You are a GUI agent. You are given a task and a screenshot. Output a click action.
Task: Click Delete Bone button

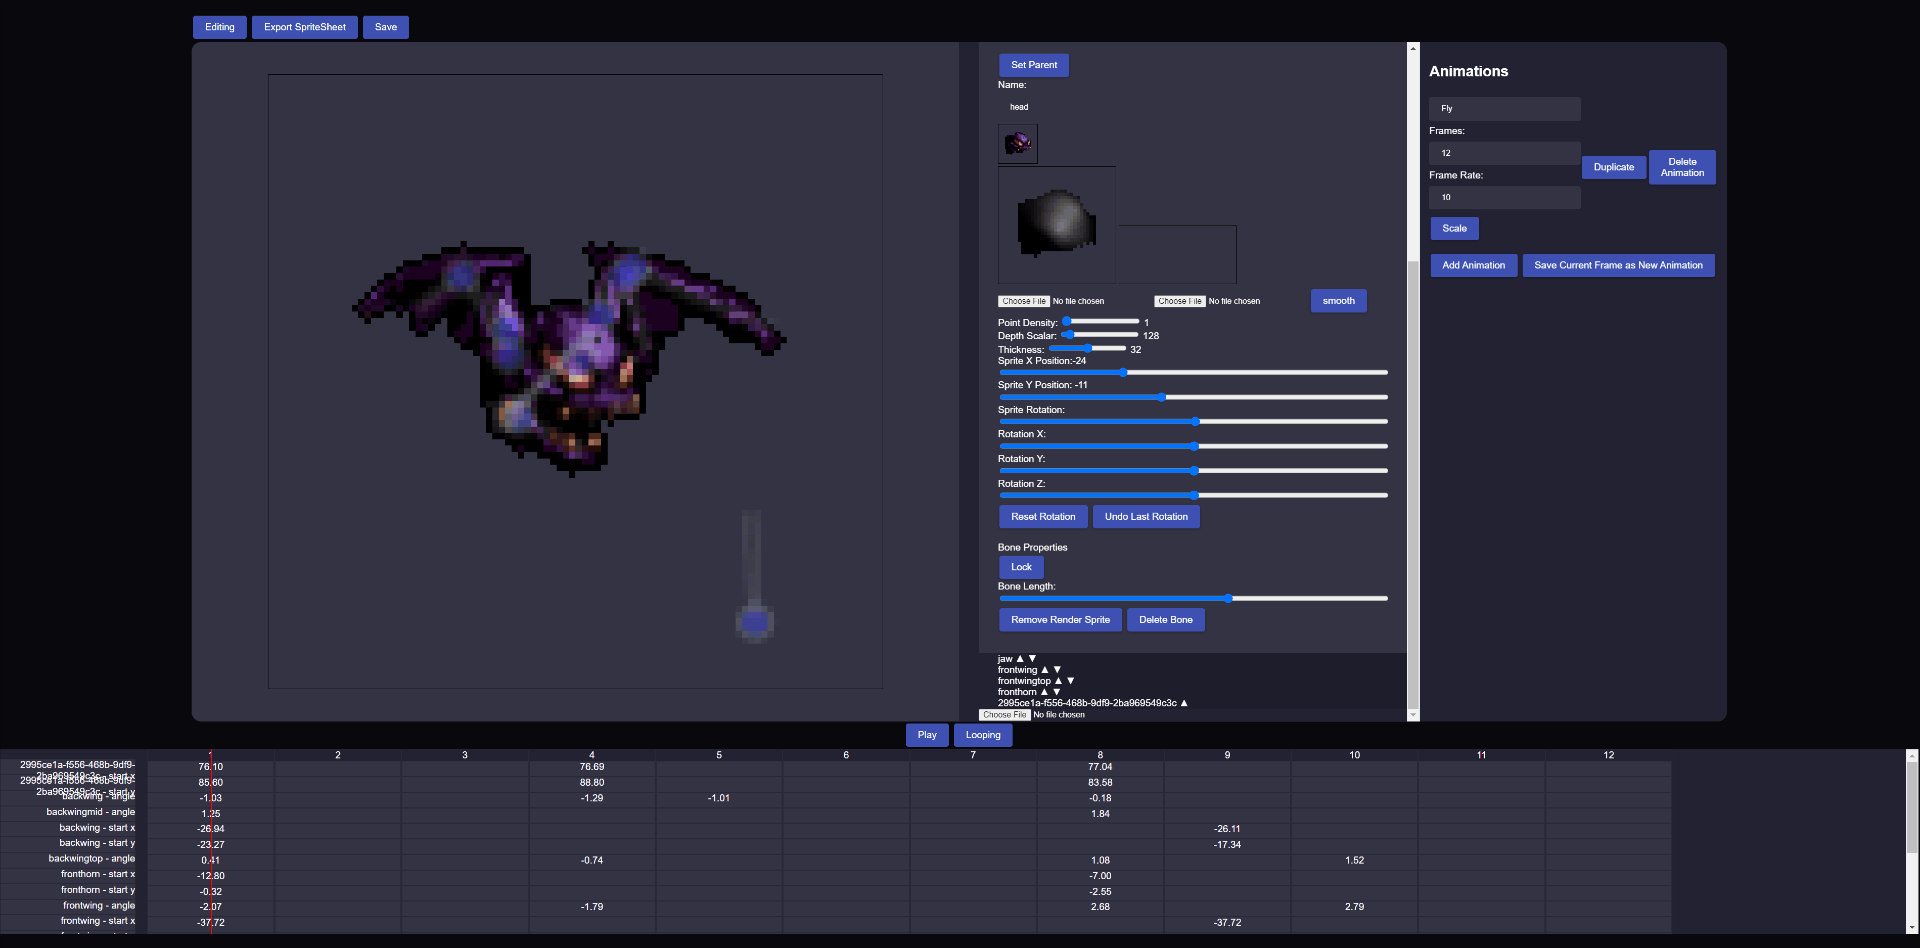point(1165,620)
